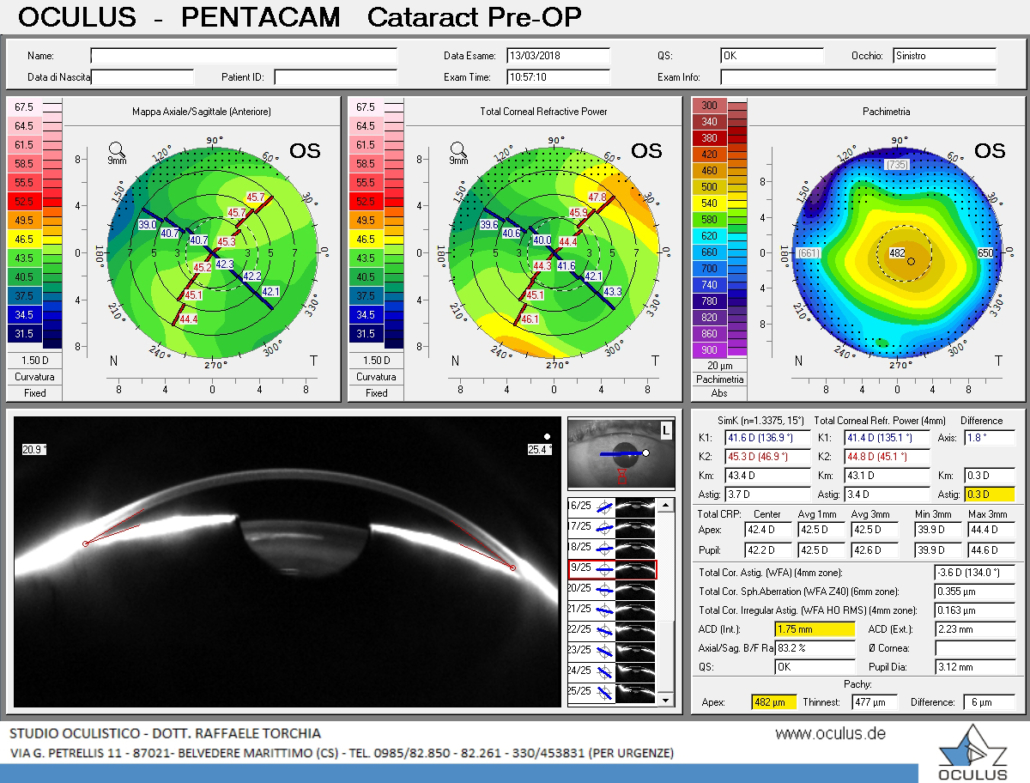Open the www.oculus.de link
Screen dimensions: 1030x783
[x=830, y=734]
